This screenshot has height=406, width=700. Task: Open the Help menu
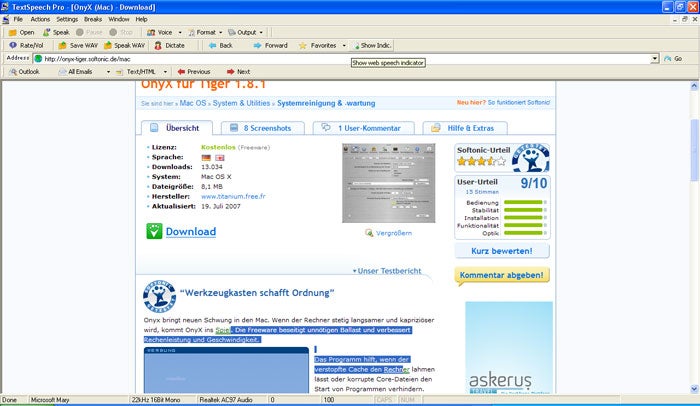(x=142, y=19)
